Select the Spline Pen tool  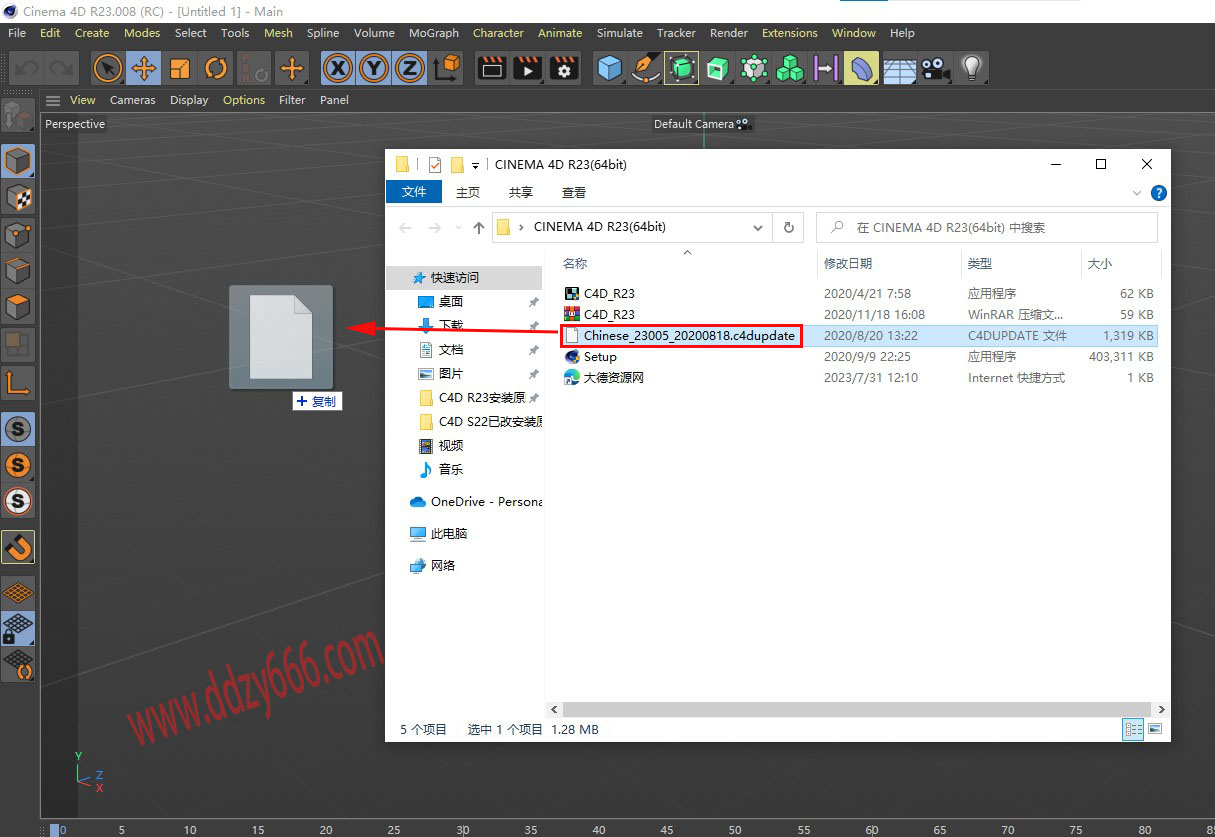point(646,68)
